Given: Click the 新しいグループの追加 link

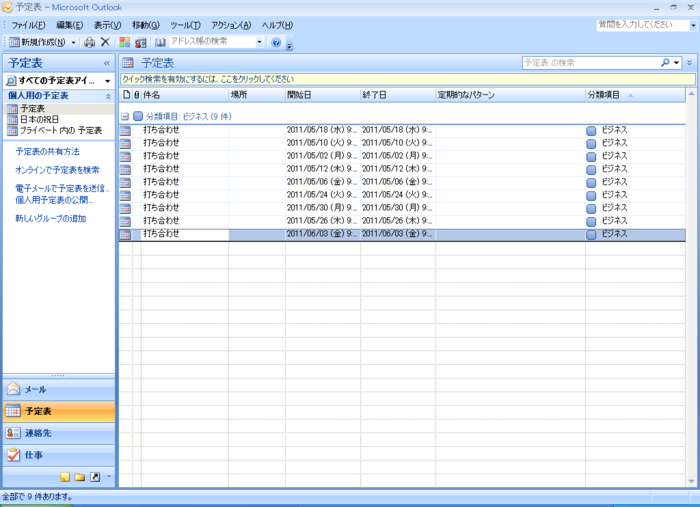Looking at the screenshot, I should (50, 218).
